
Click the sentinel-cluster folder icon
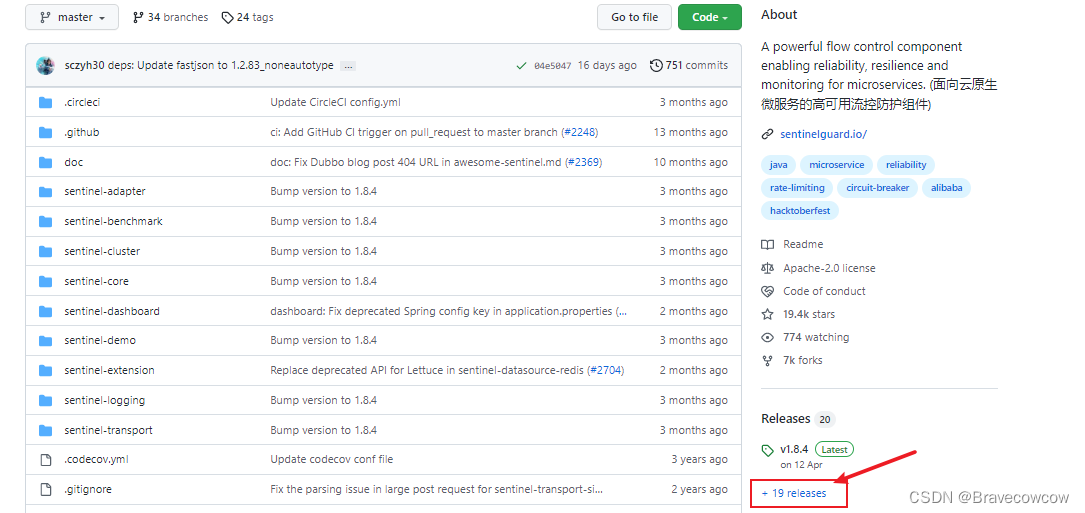(46, 251)
